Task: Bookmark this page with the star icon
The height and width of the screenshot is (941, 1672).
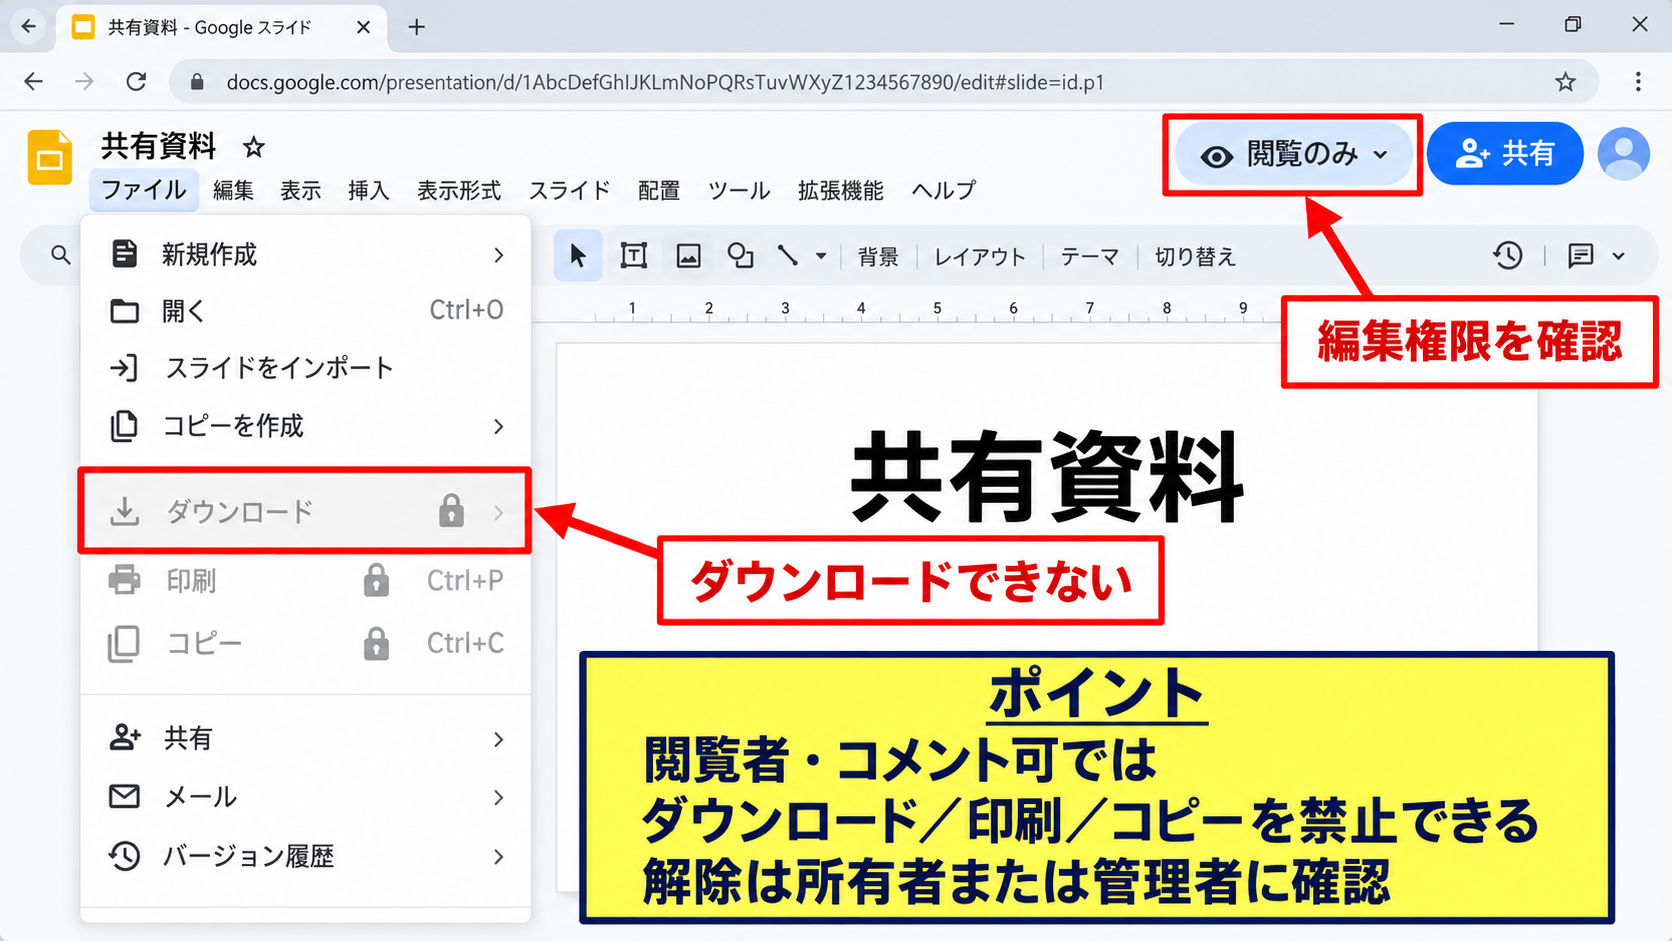Action: [1566, 82]
